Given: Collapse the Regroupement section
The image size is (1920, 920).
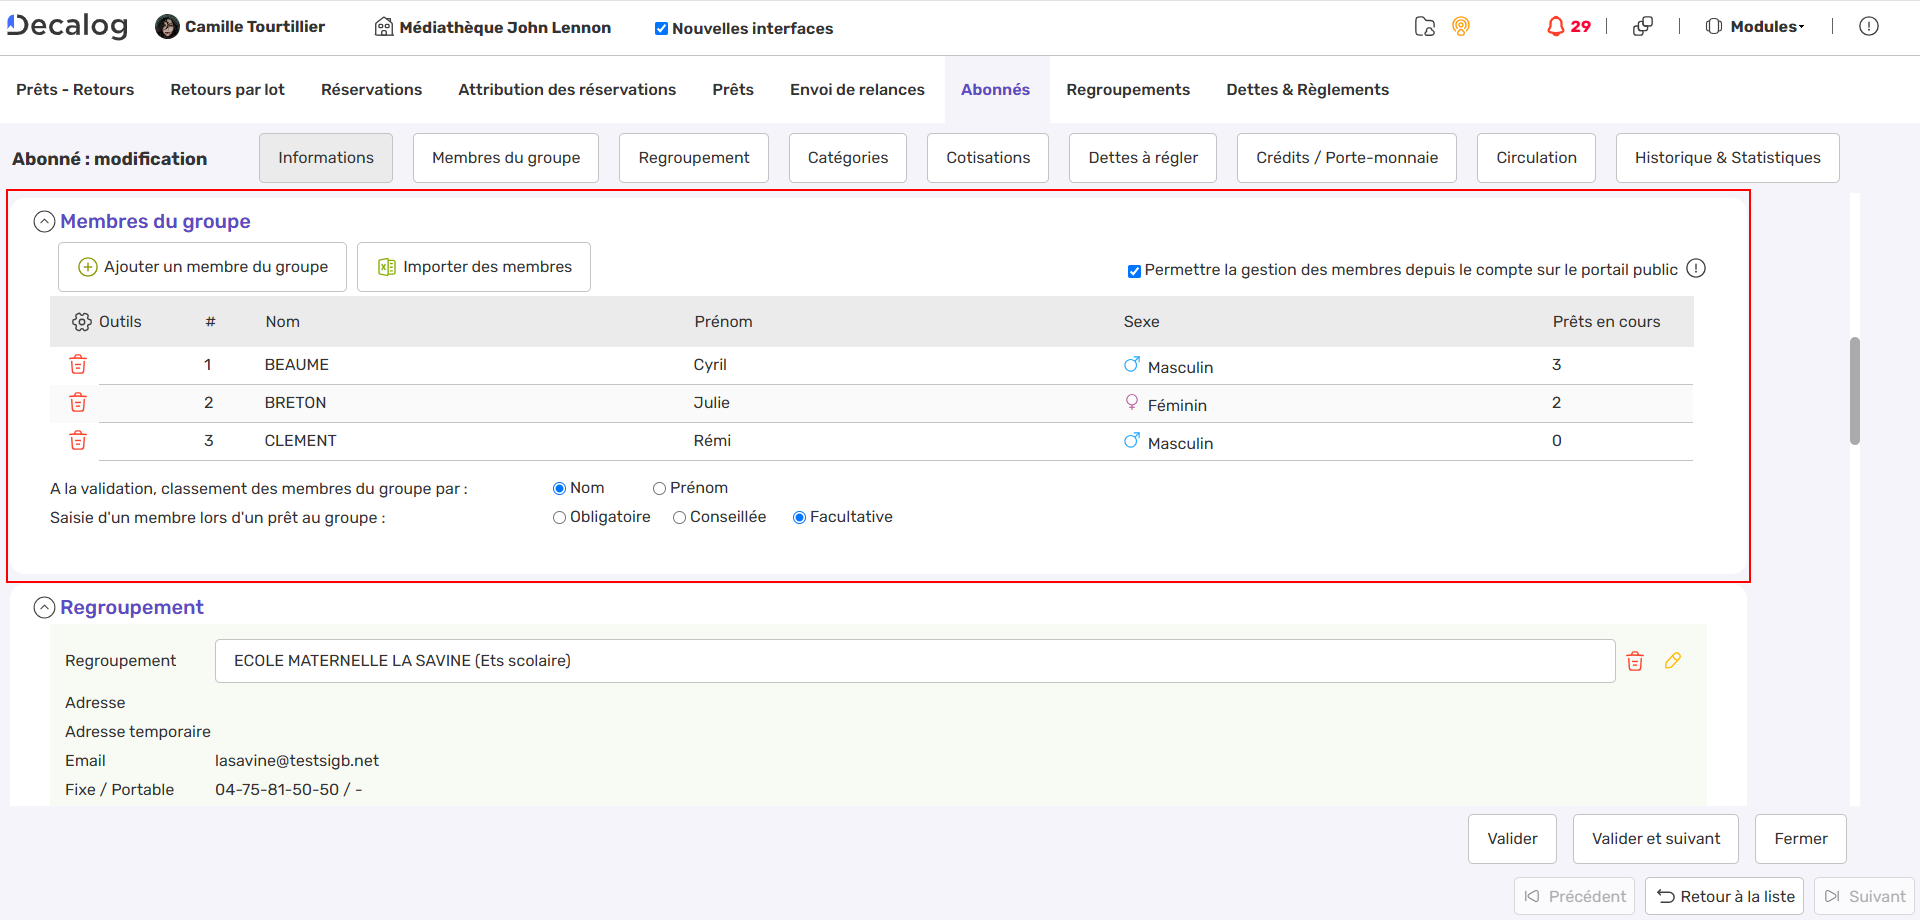Looking at the screenshot, I should 44,608.
